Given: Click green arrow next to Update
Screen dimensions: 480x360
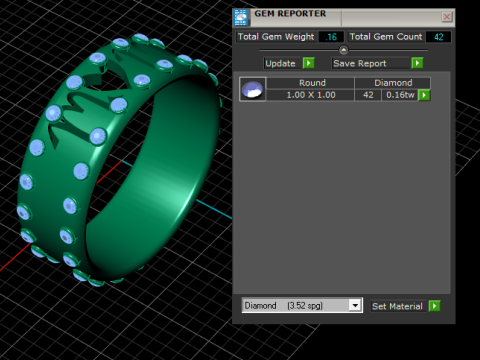Looking at the screenshot, I should 309,63.
